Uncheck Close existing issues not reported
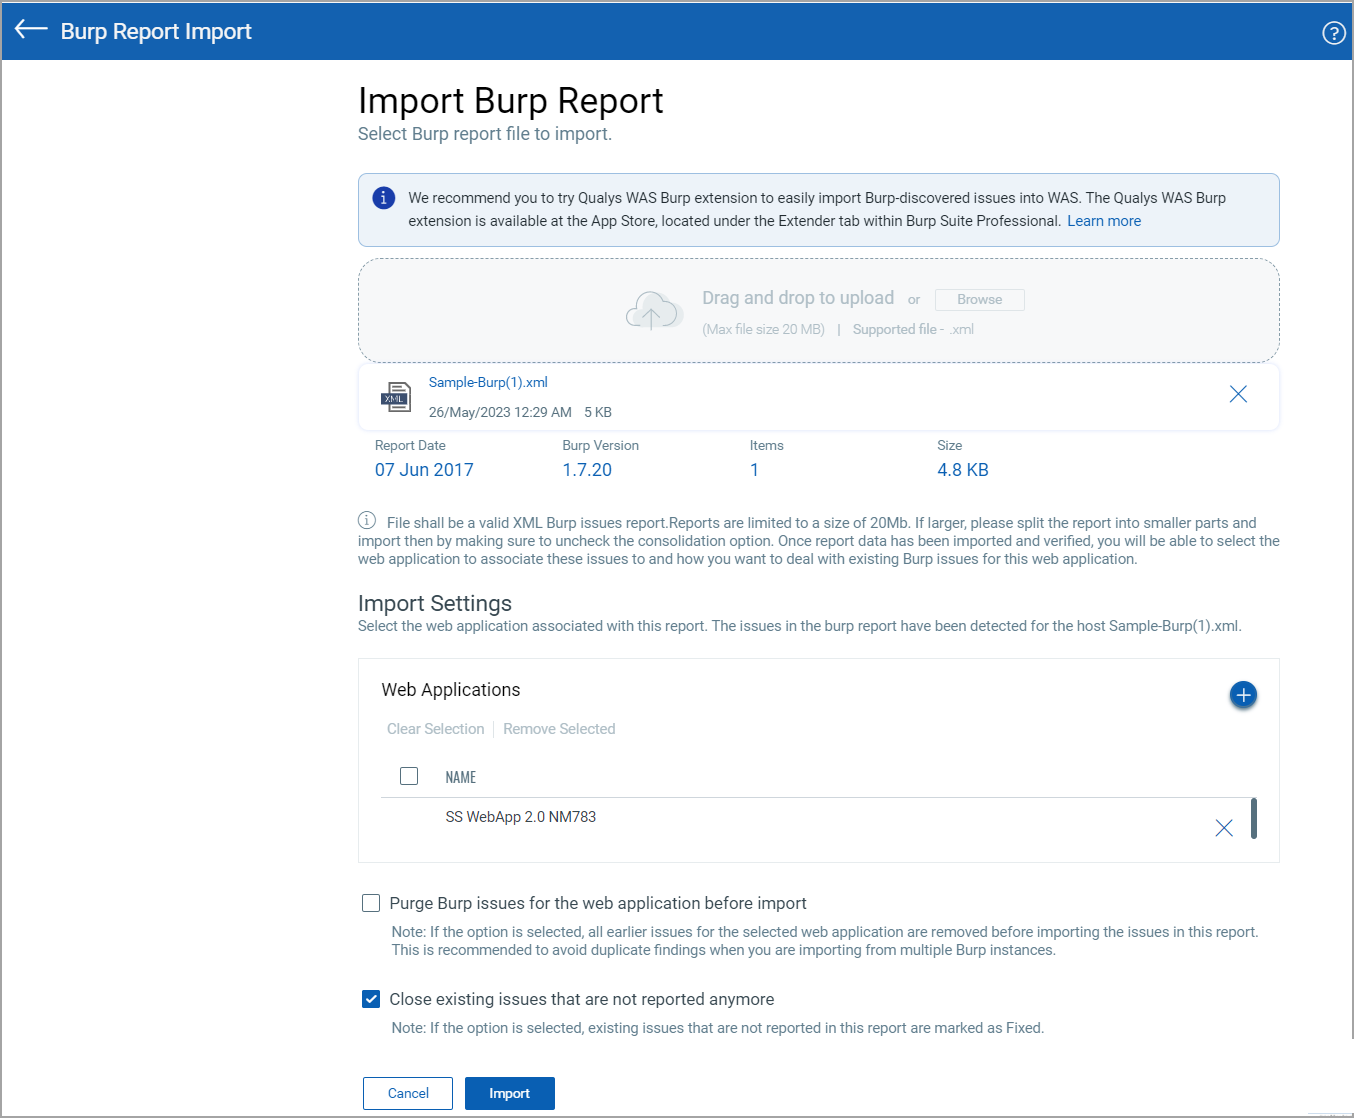This screenshot has width=1354, height=1118. (371, 999)
